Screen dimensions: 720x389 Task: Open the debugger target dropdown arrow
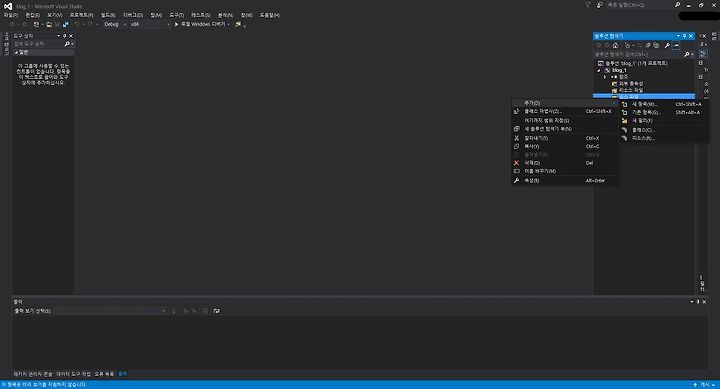click(x=229, y=24)
